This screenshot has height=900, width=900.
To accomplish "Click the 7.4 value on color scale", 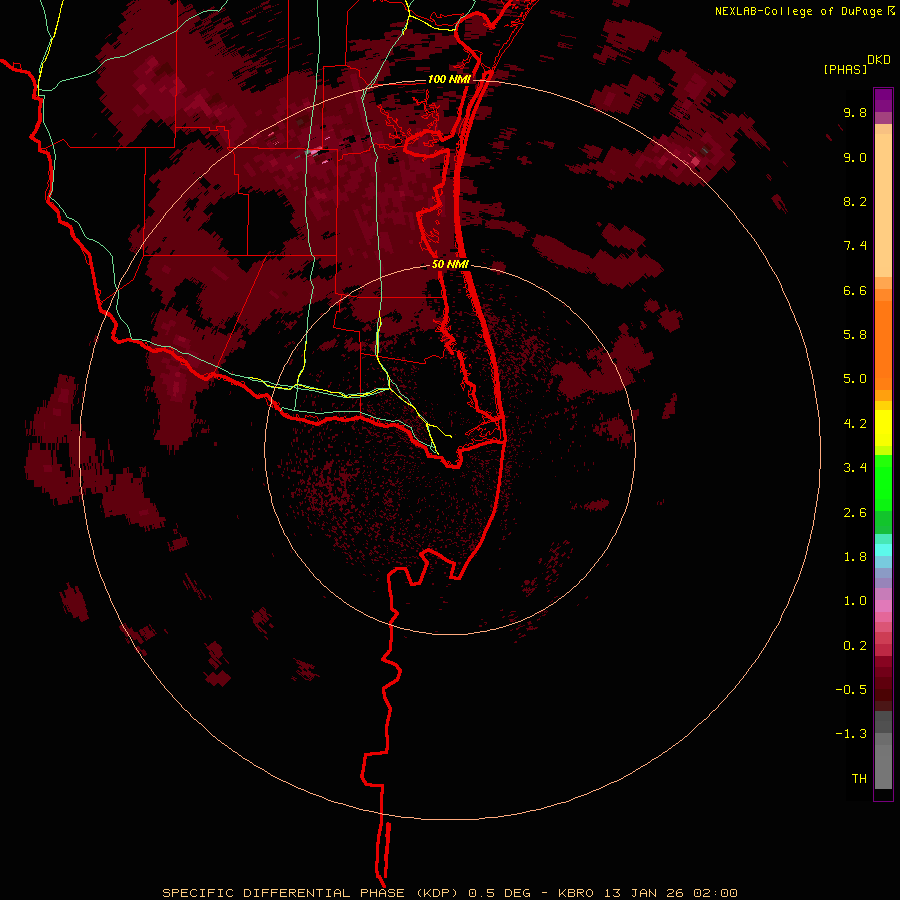I will pos(855,246).
